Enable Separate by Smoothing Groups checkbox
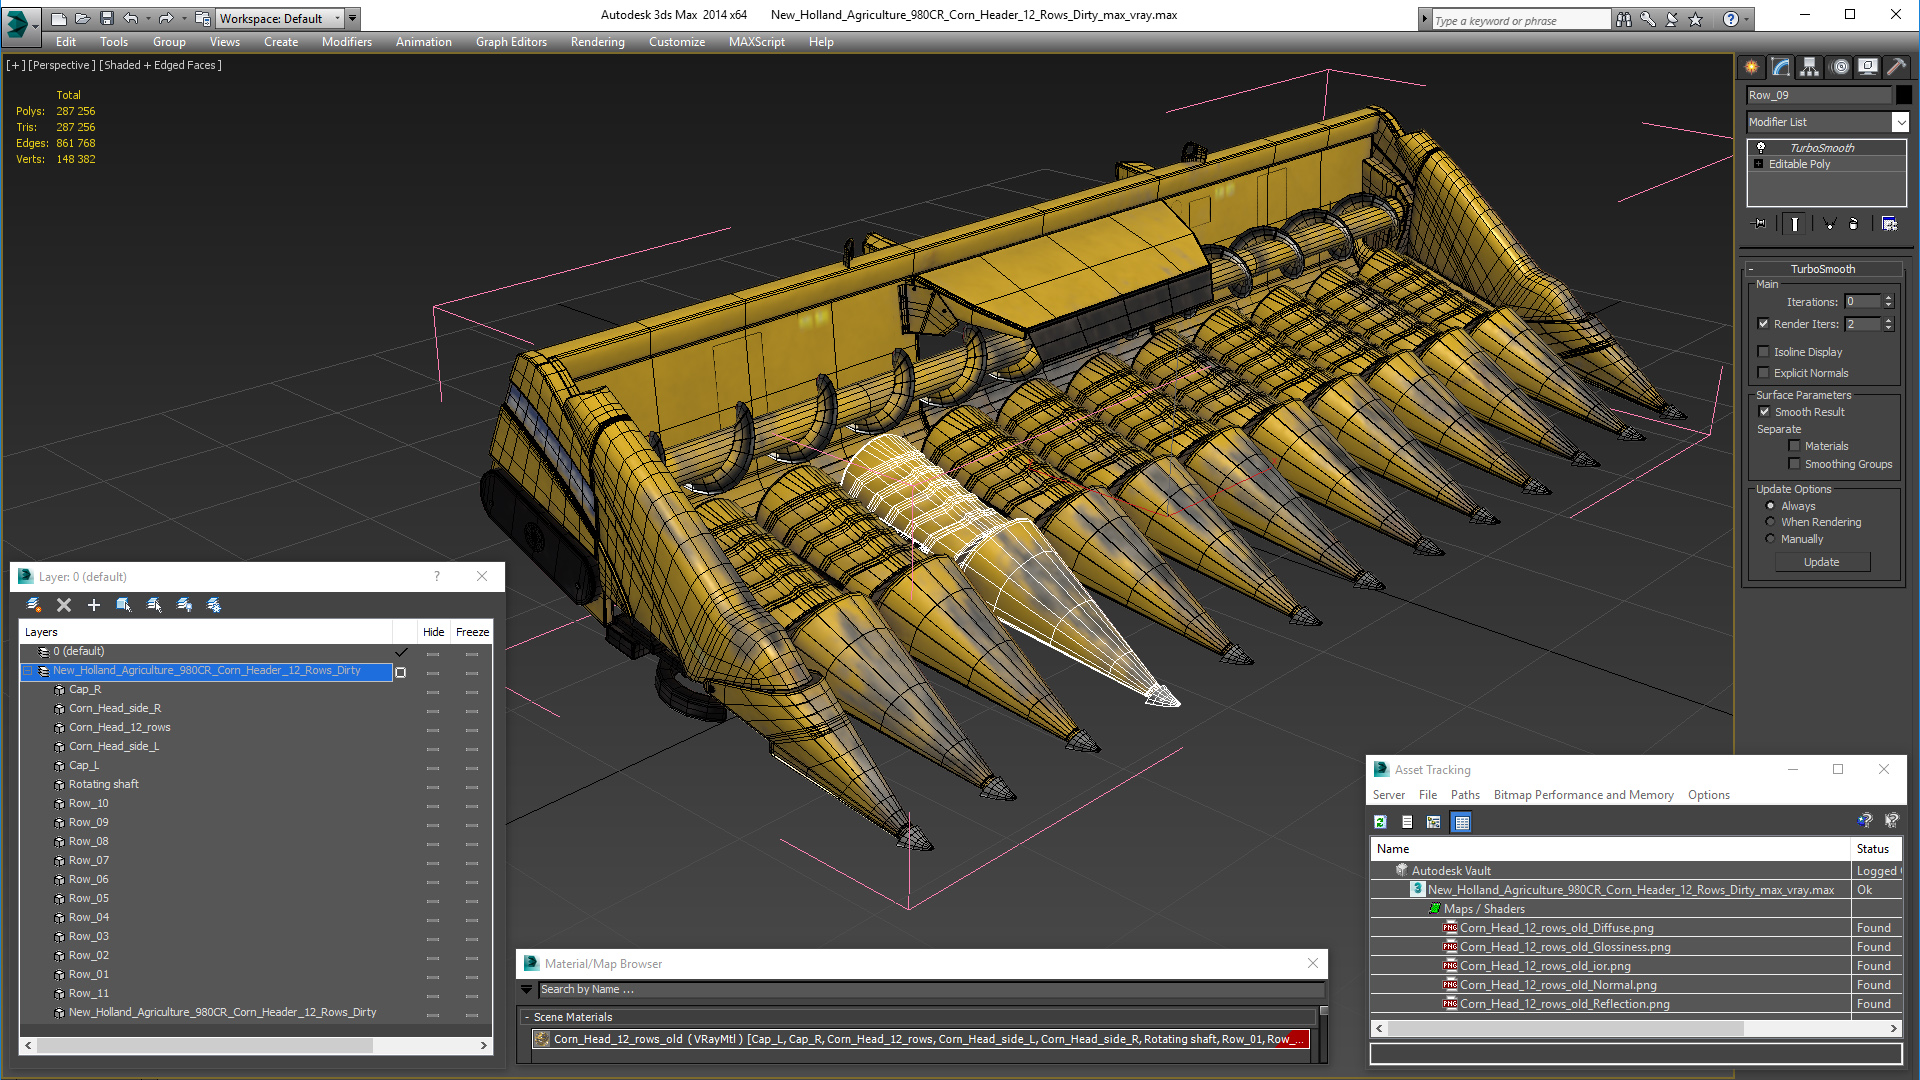1920x1080 pixels. coord(1794,464)
